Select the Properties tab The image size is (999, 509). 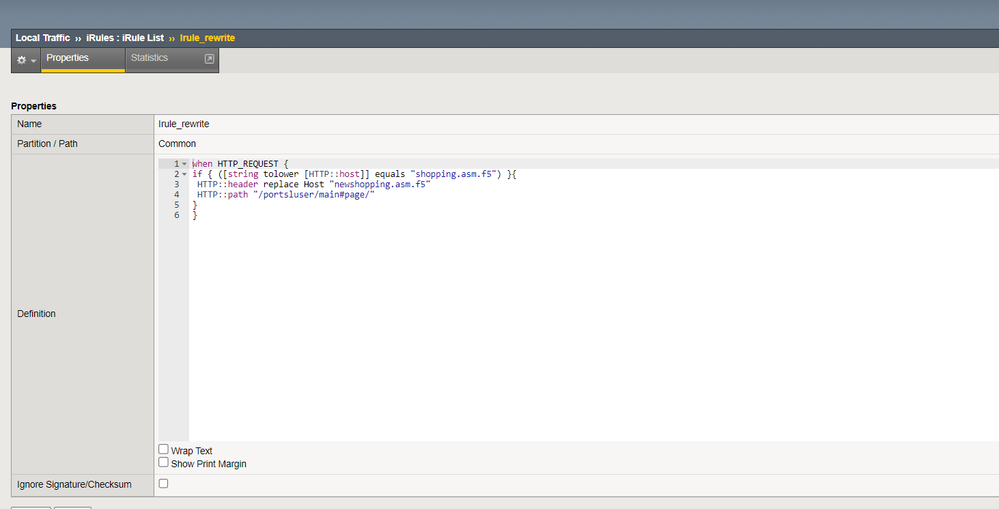pyautogui.click(x=67, y=58)
